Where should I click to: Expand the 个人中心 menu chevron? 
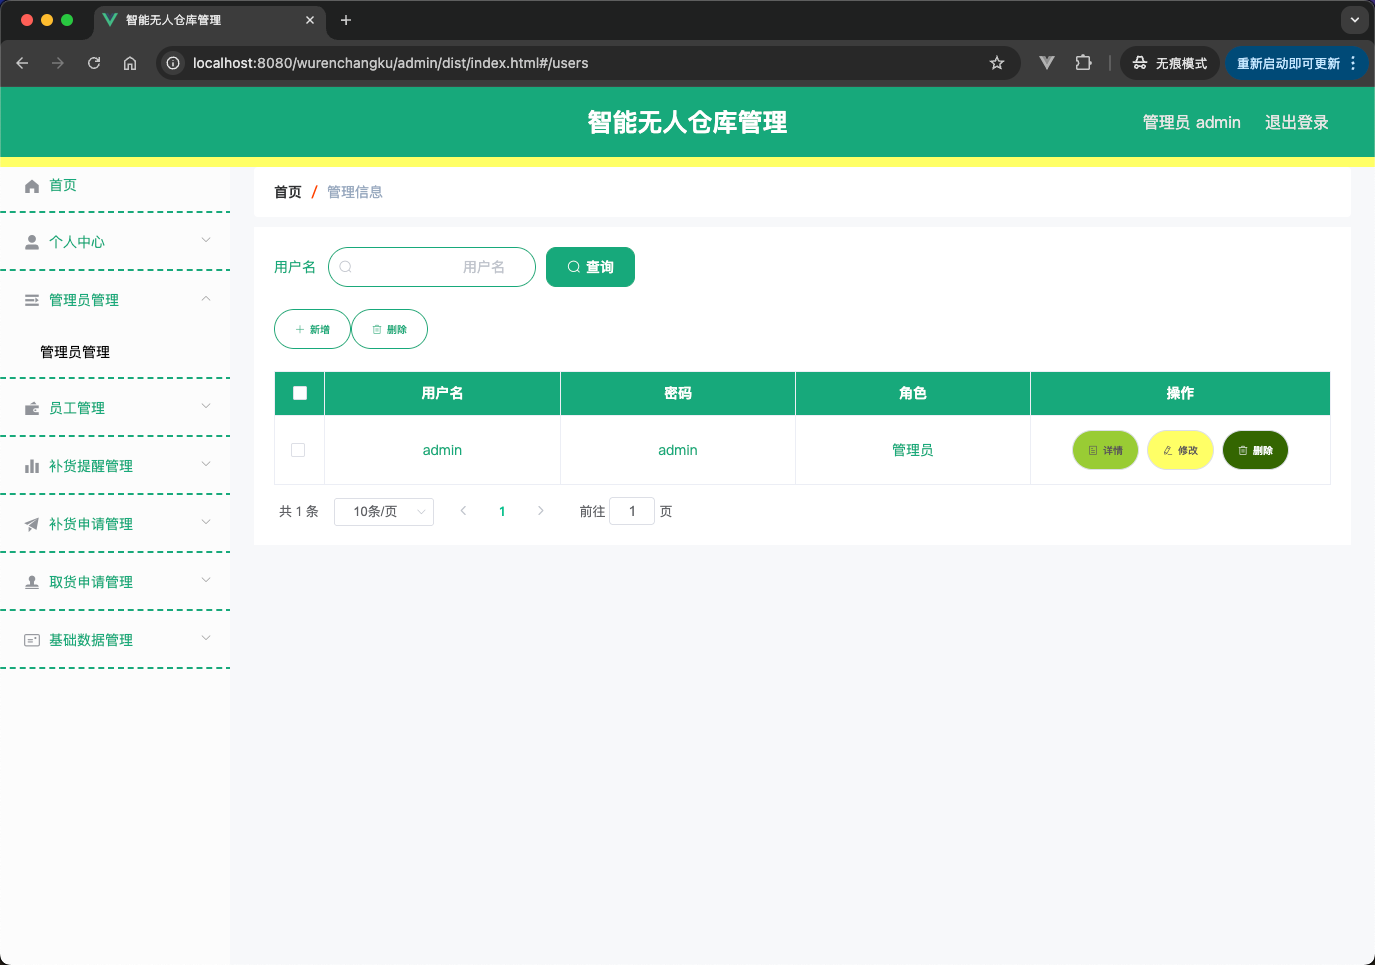(x=206, y=240)
